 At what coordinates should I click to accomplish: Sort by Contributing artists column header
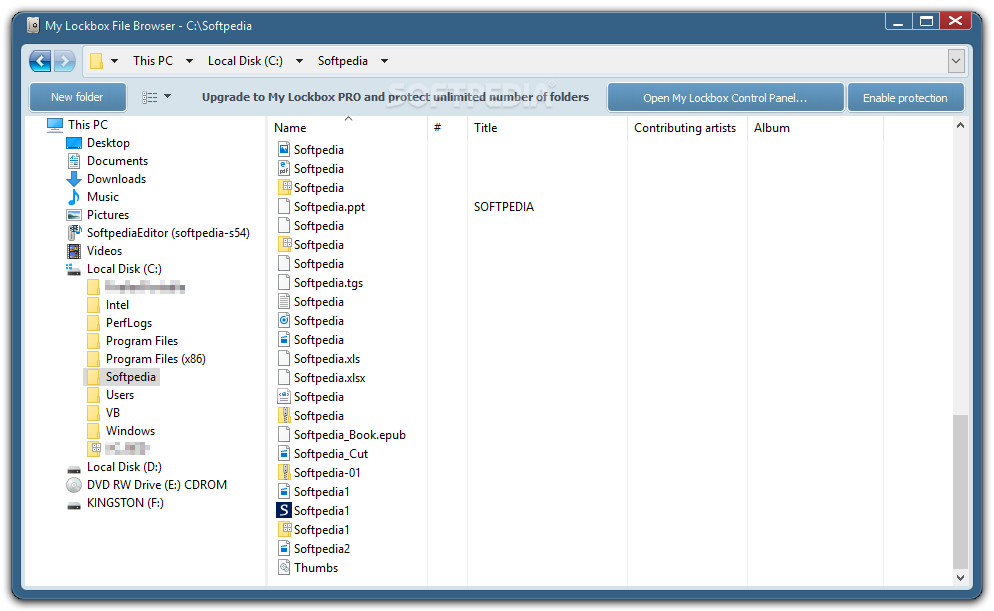[687, 128]
